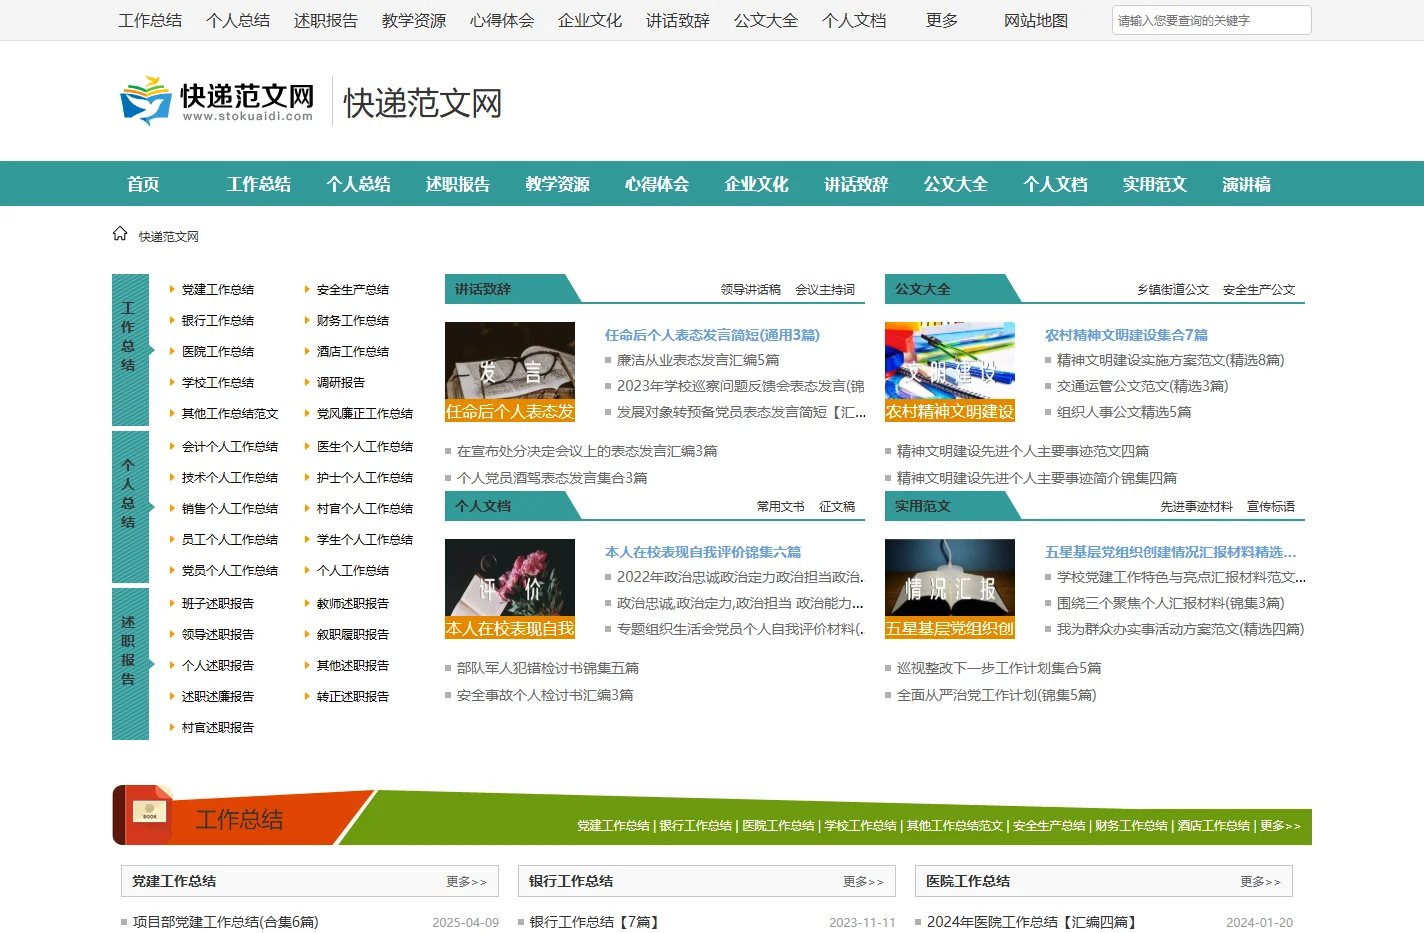The image size is (1424, 933).
Task: Focus the keyword search input field
Action: tap(1211, 20)
